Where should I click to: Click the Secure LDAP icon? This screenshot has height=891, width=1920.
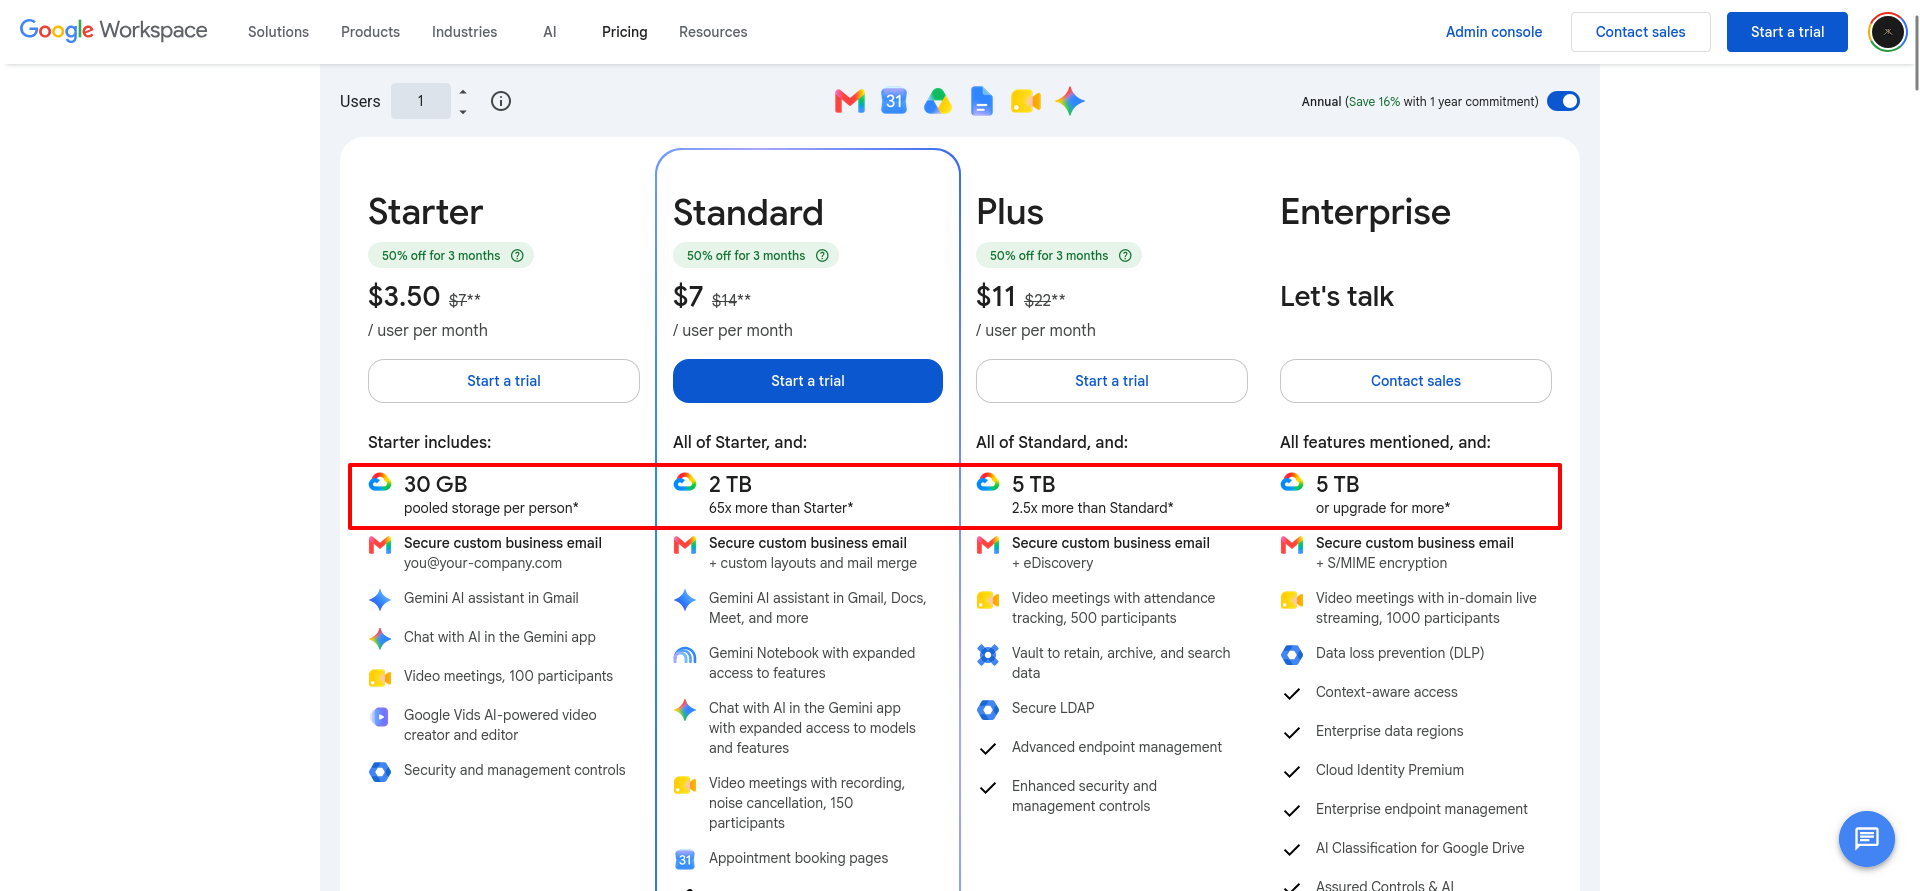coord(988,710)
